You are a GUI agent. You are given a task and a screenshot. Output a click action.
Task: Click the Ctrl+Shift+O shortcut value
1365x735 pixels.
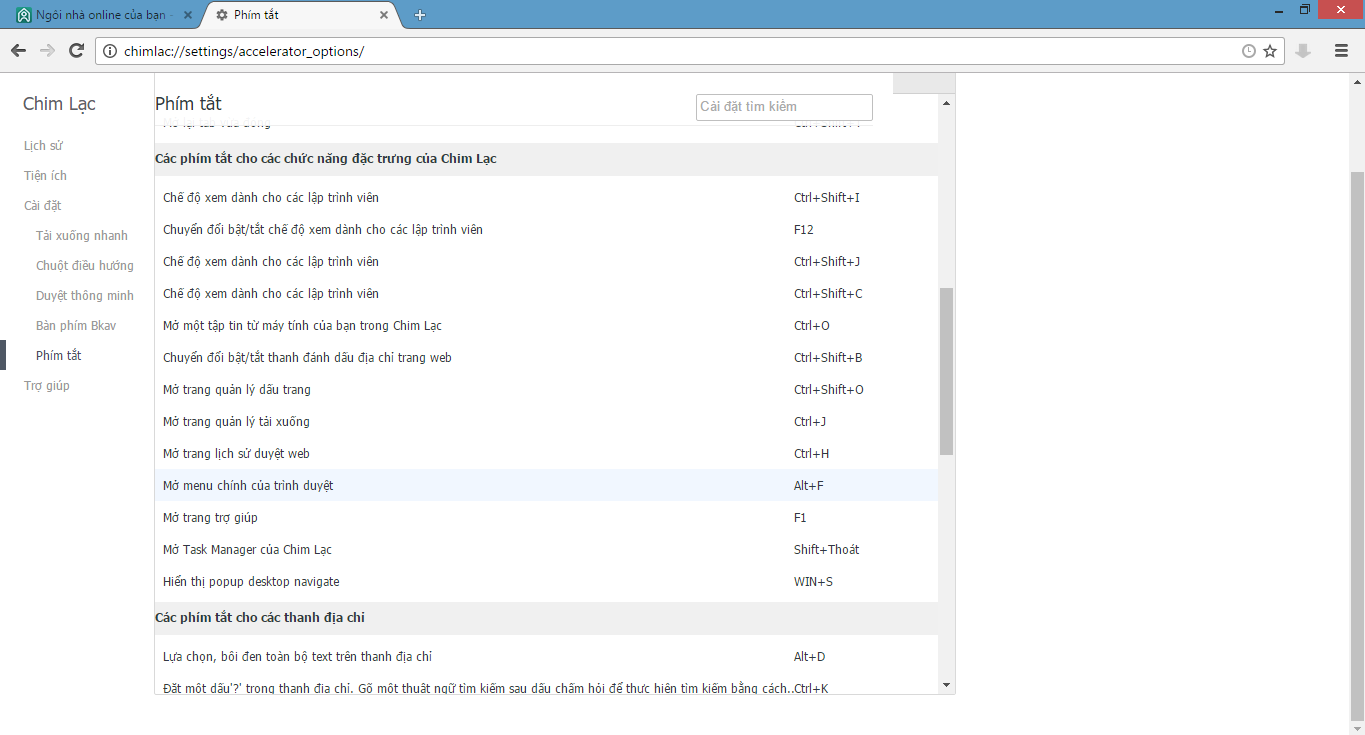point(829,390)
